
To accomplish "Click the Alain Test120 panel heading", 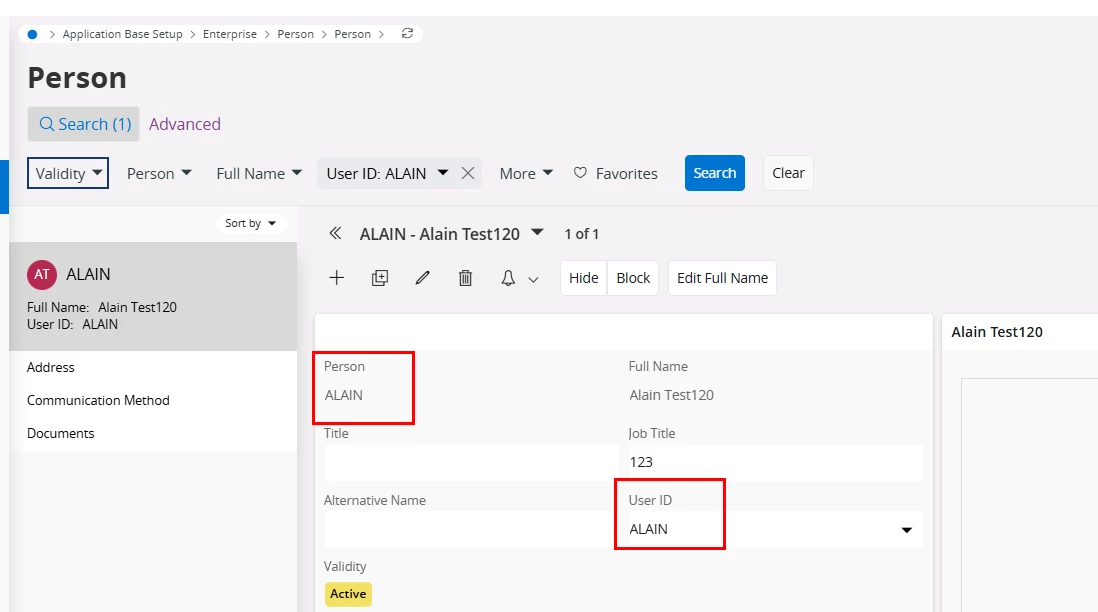I will pyautogui.click(x=997, y=332).
